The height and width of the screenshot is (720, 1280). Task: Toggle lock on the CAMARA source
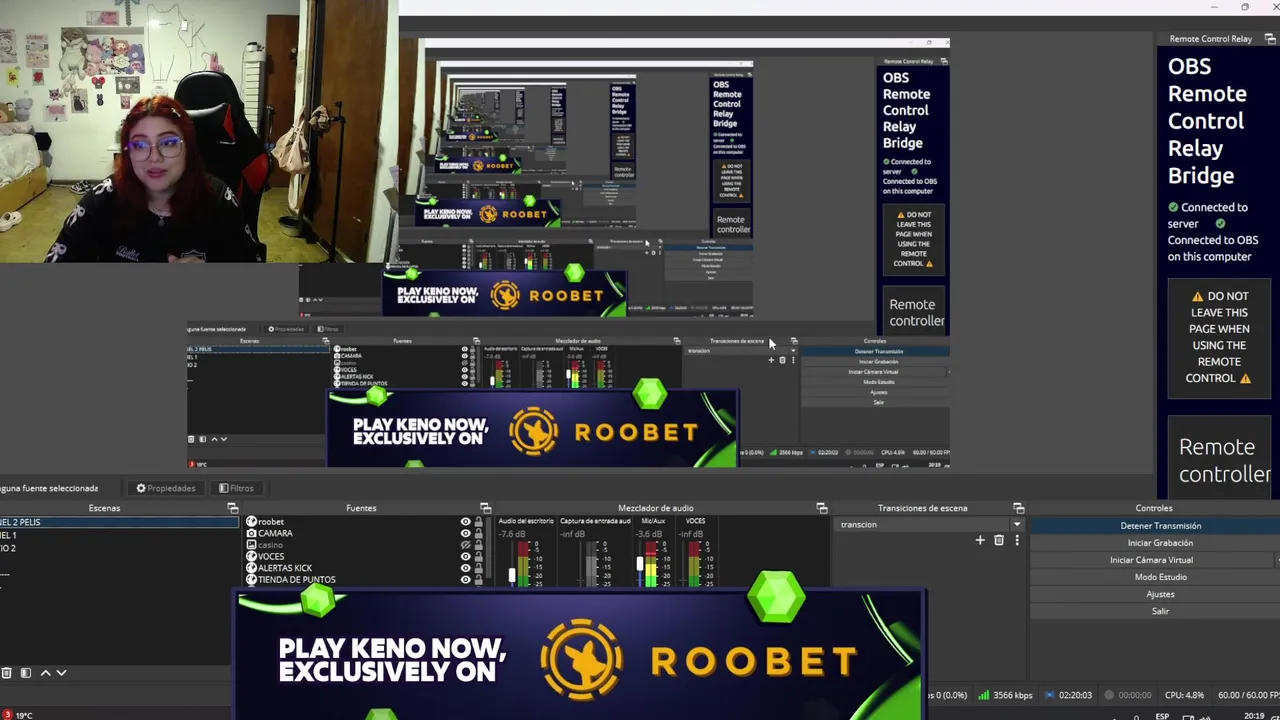478,534
